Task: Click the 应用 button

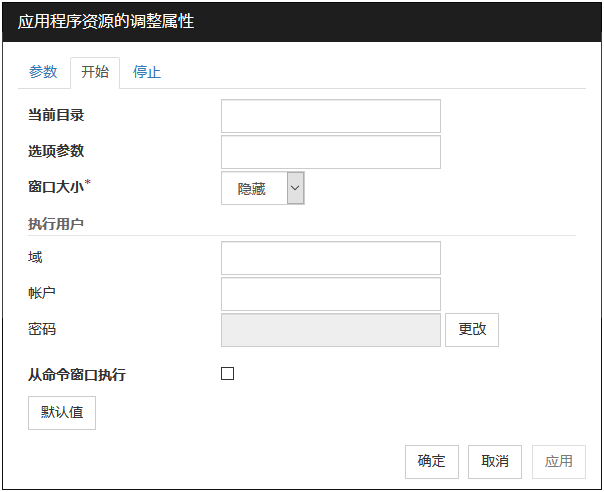Action: (x=558, y=461)
